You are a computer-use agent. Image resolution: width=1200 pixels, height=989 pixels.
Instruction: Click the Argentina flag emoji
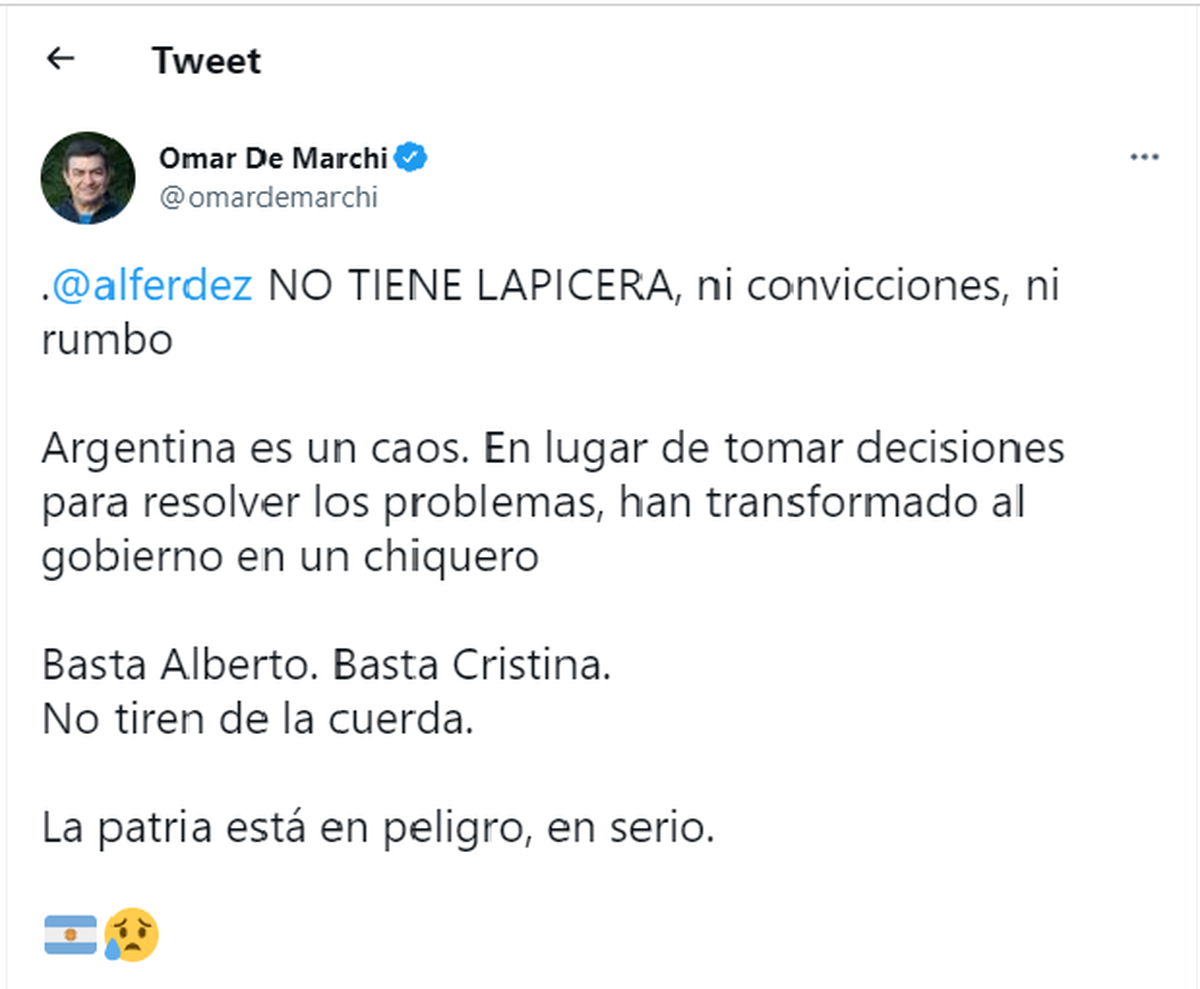click(x=70, y=935)
